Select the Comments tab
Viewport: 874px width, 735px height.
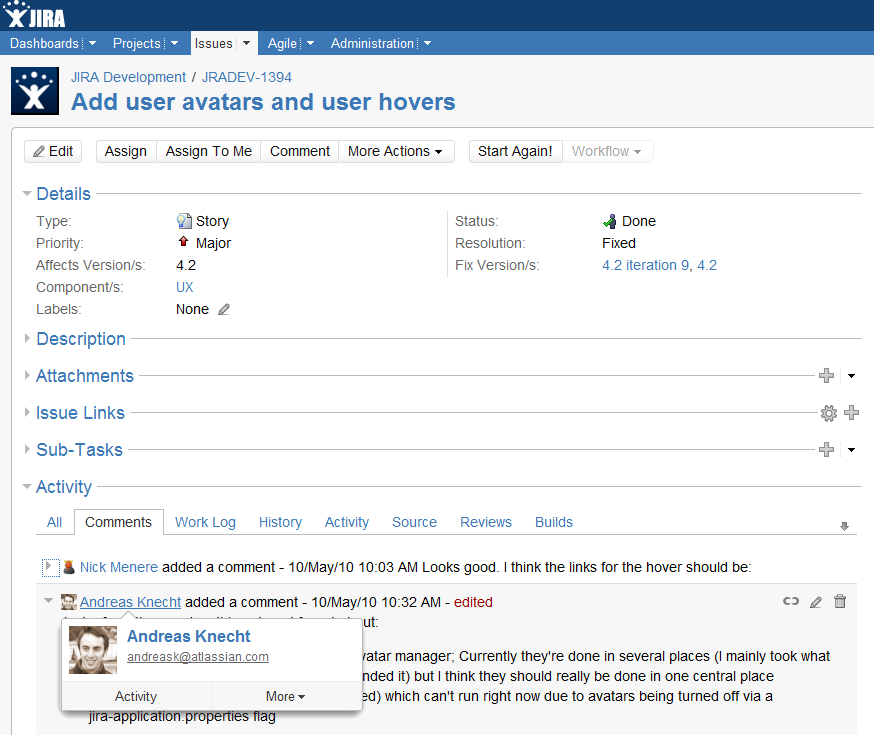(118, 522)
